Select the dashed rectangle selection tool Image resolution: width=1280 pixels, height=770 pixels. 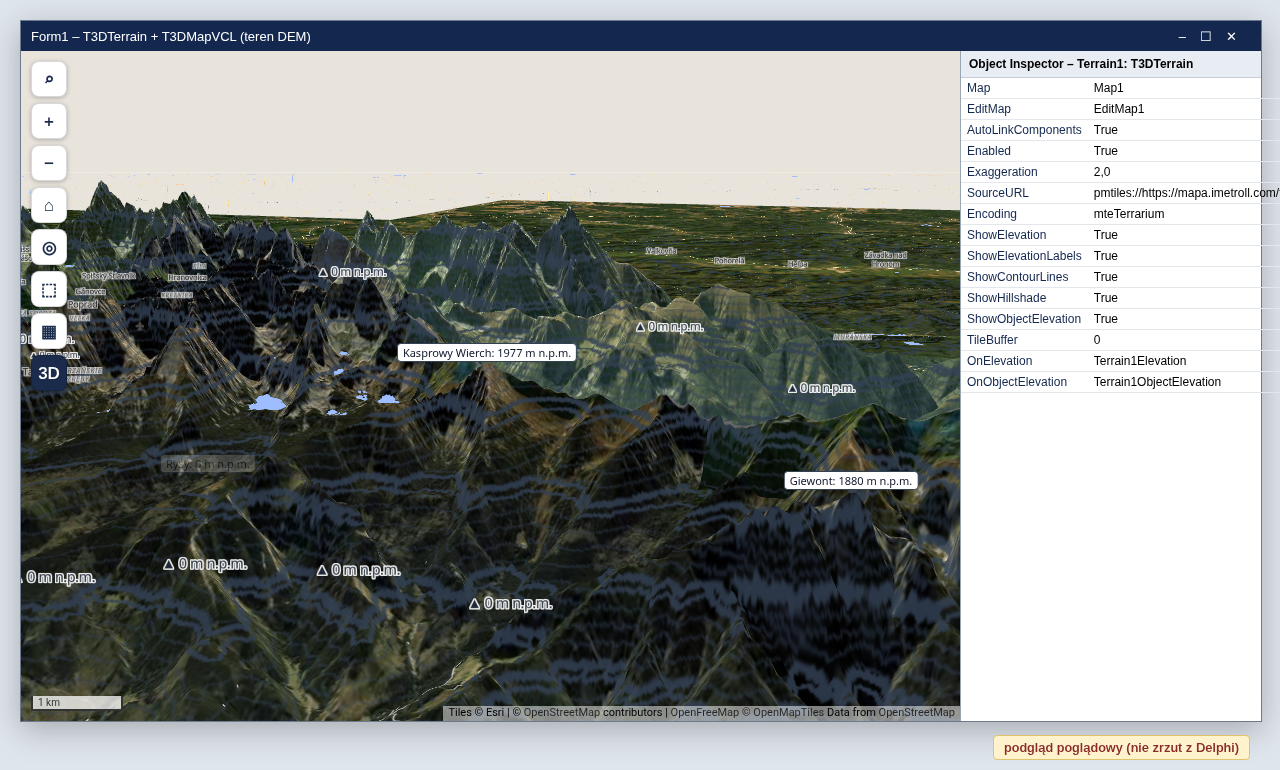49,289
